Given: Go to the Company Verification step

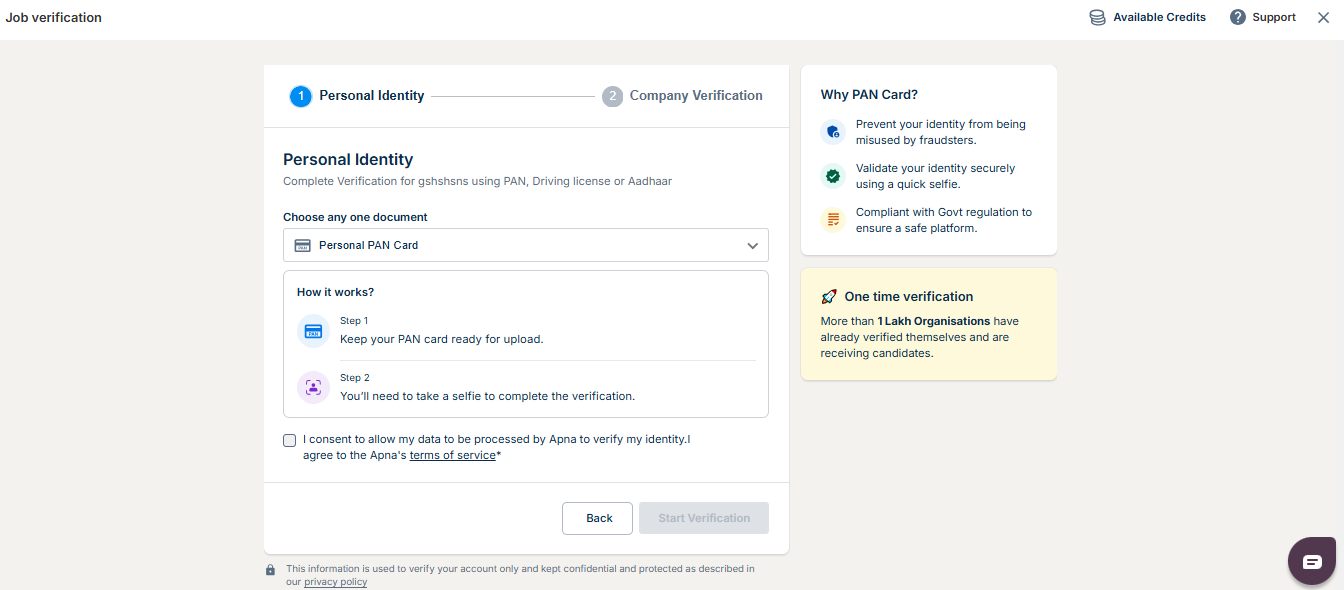Looking at the screenshot, I should 683,96.
